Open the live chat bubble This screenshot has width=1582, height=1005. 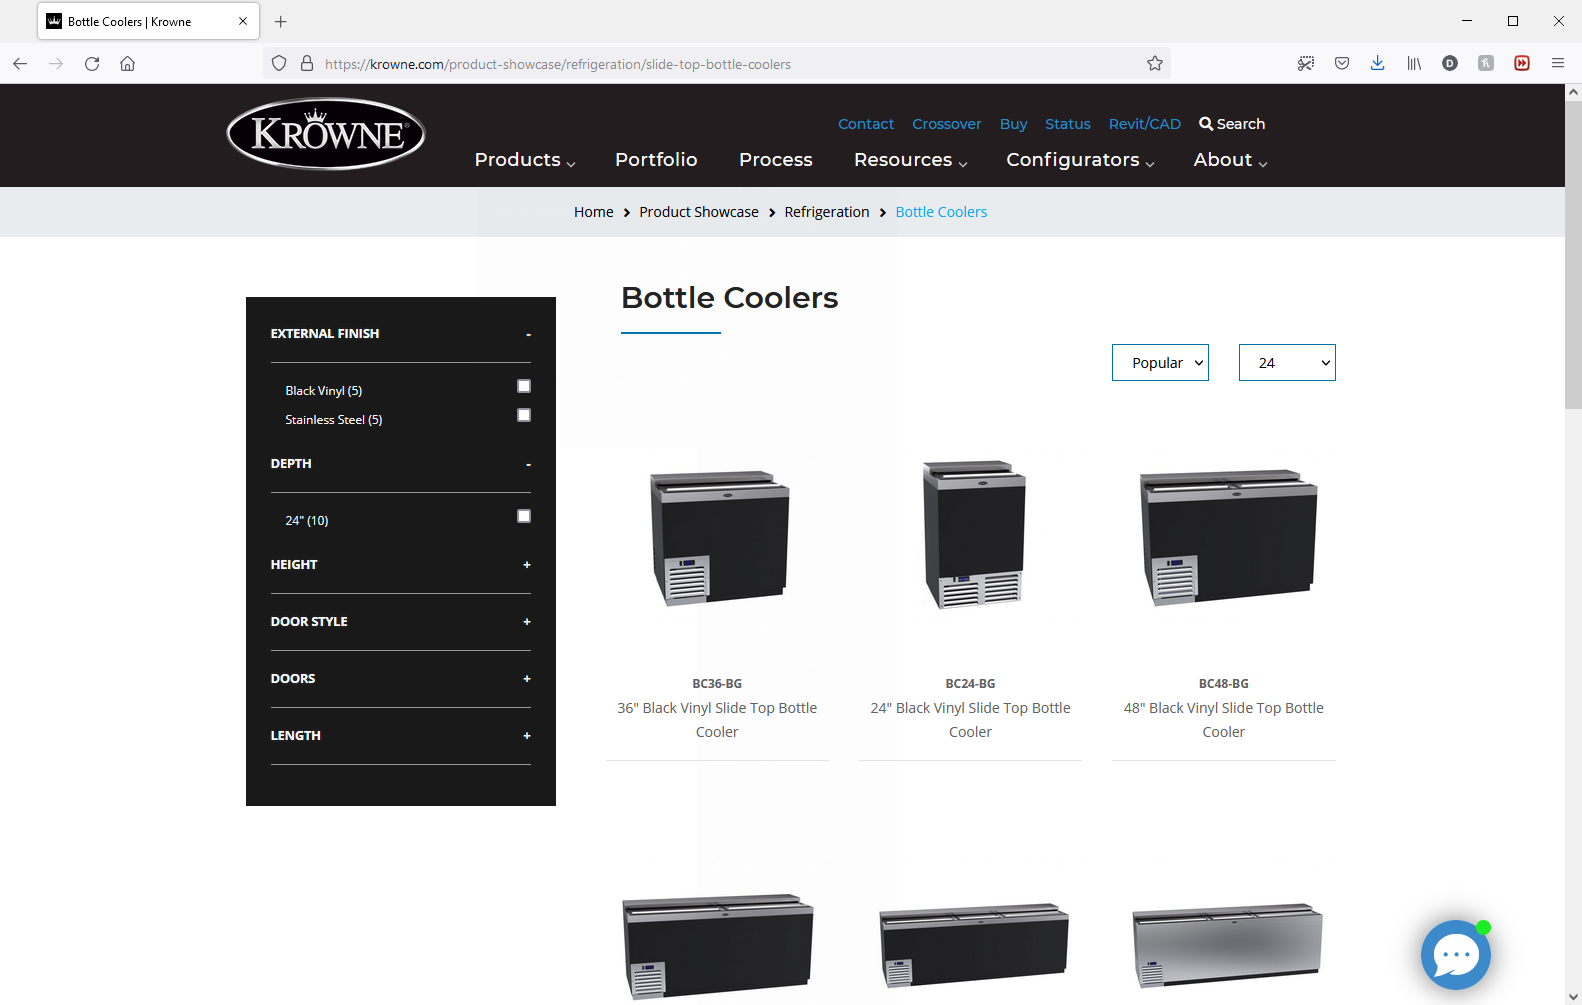pos(1455,955)
